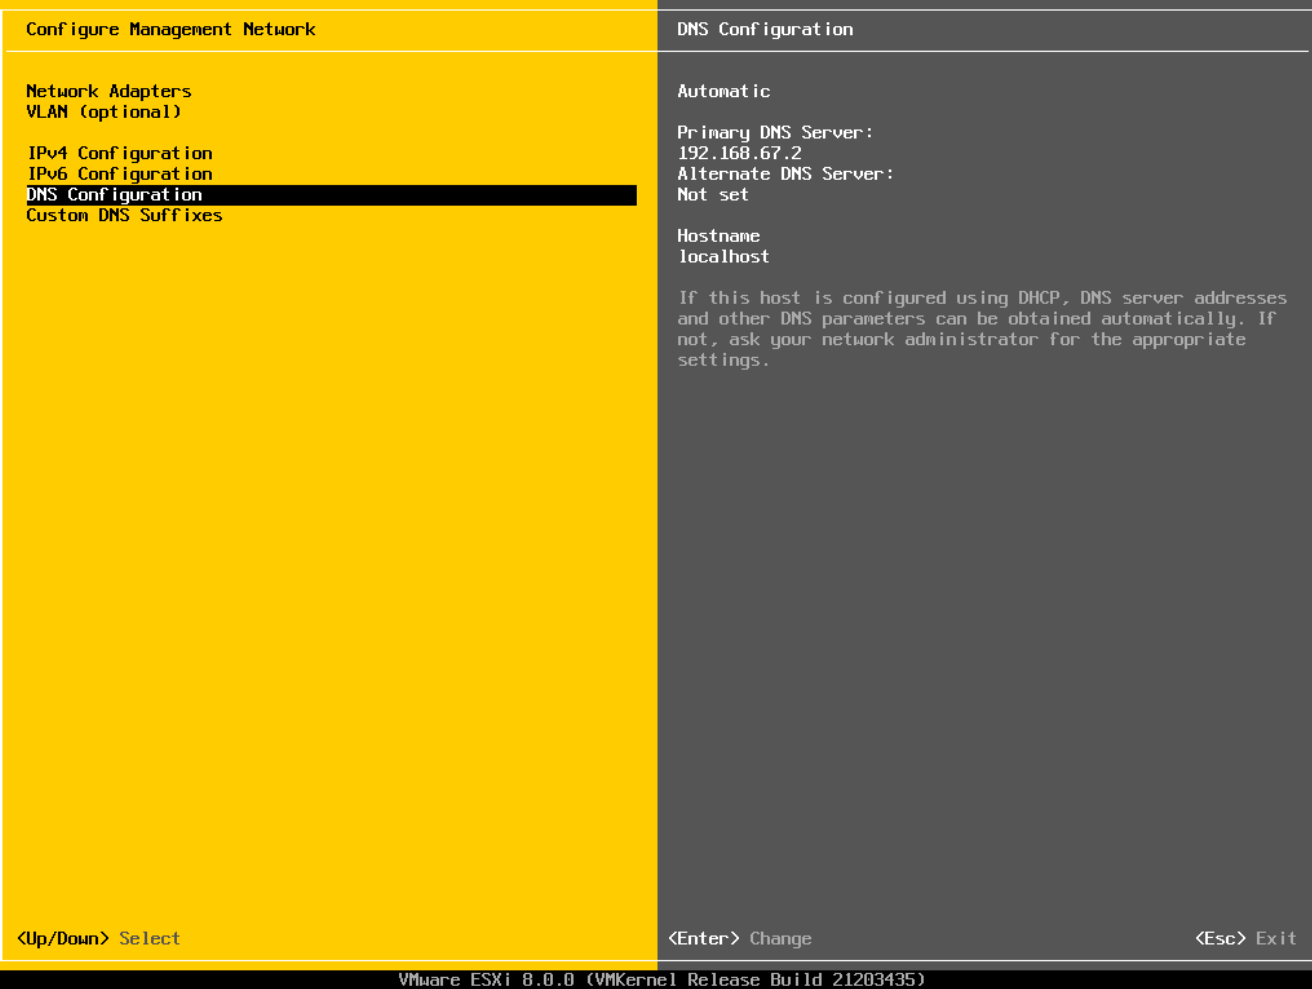Open IPv4 Configuration option

click(120, 153)
